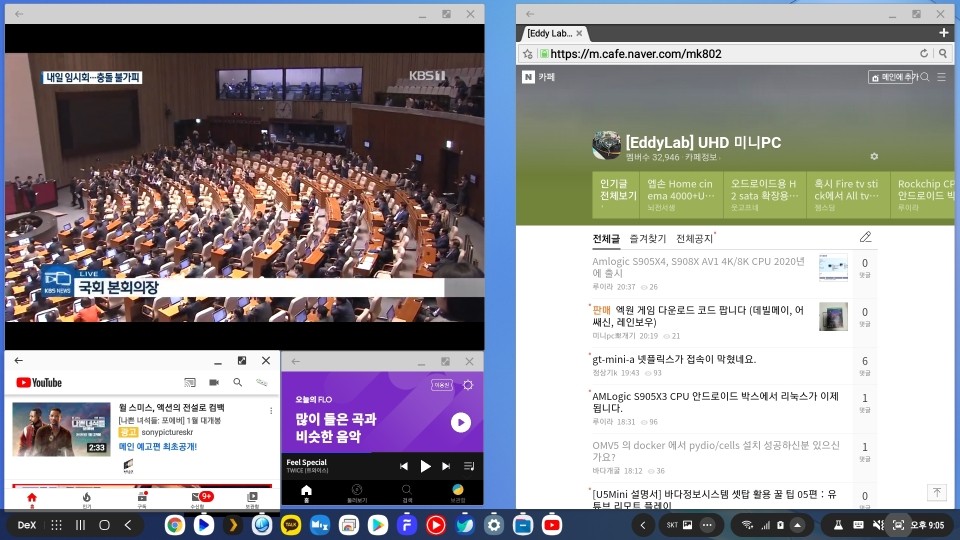The image size is (960, 540).
Task: Open the Settings gear on the taskbar
Action: tap(493, 525)
